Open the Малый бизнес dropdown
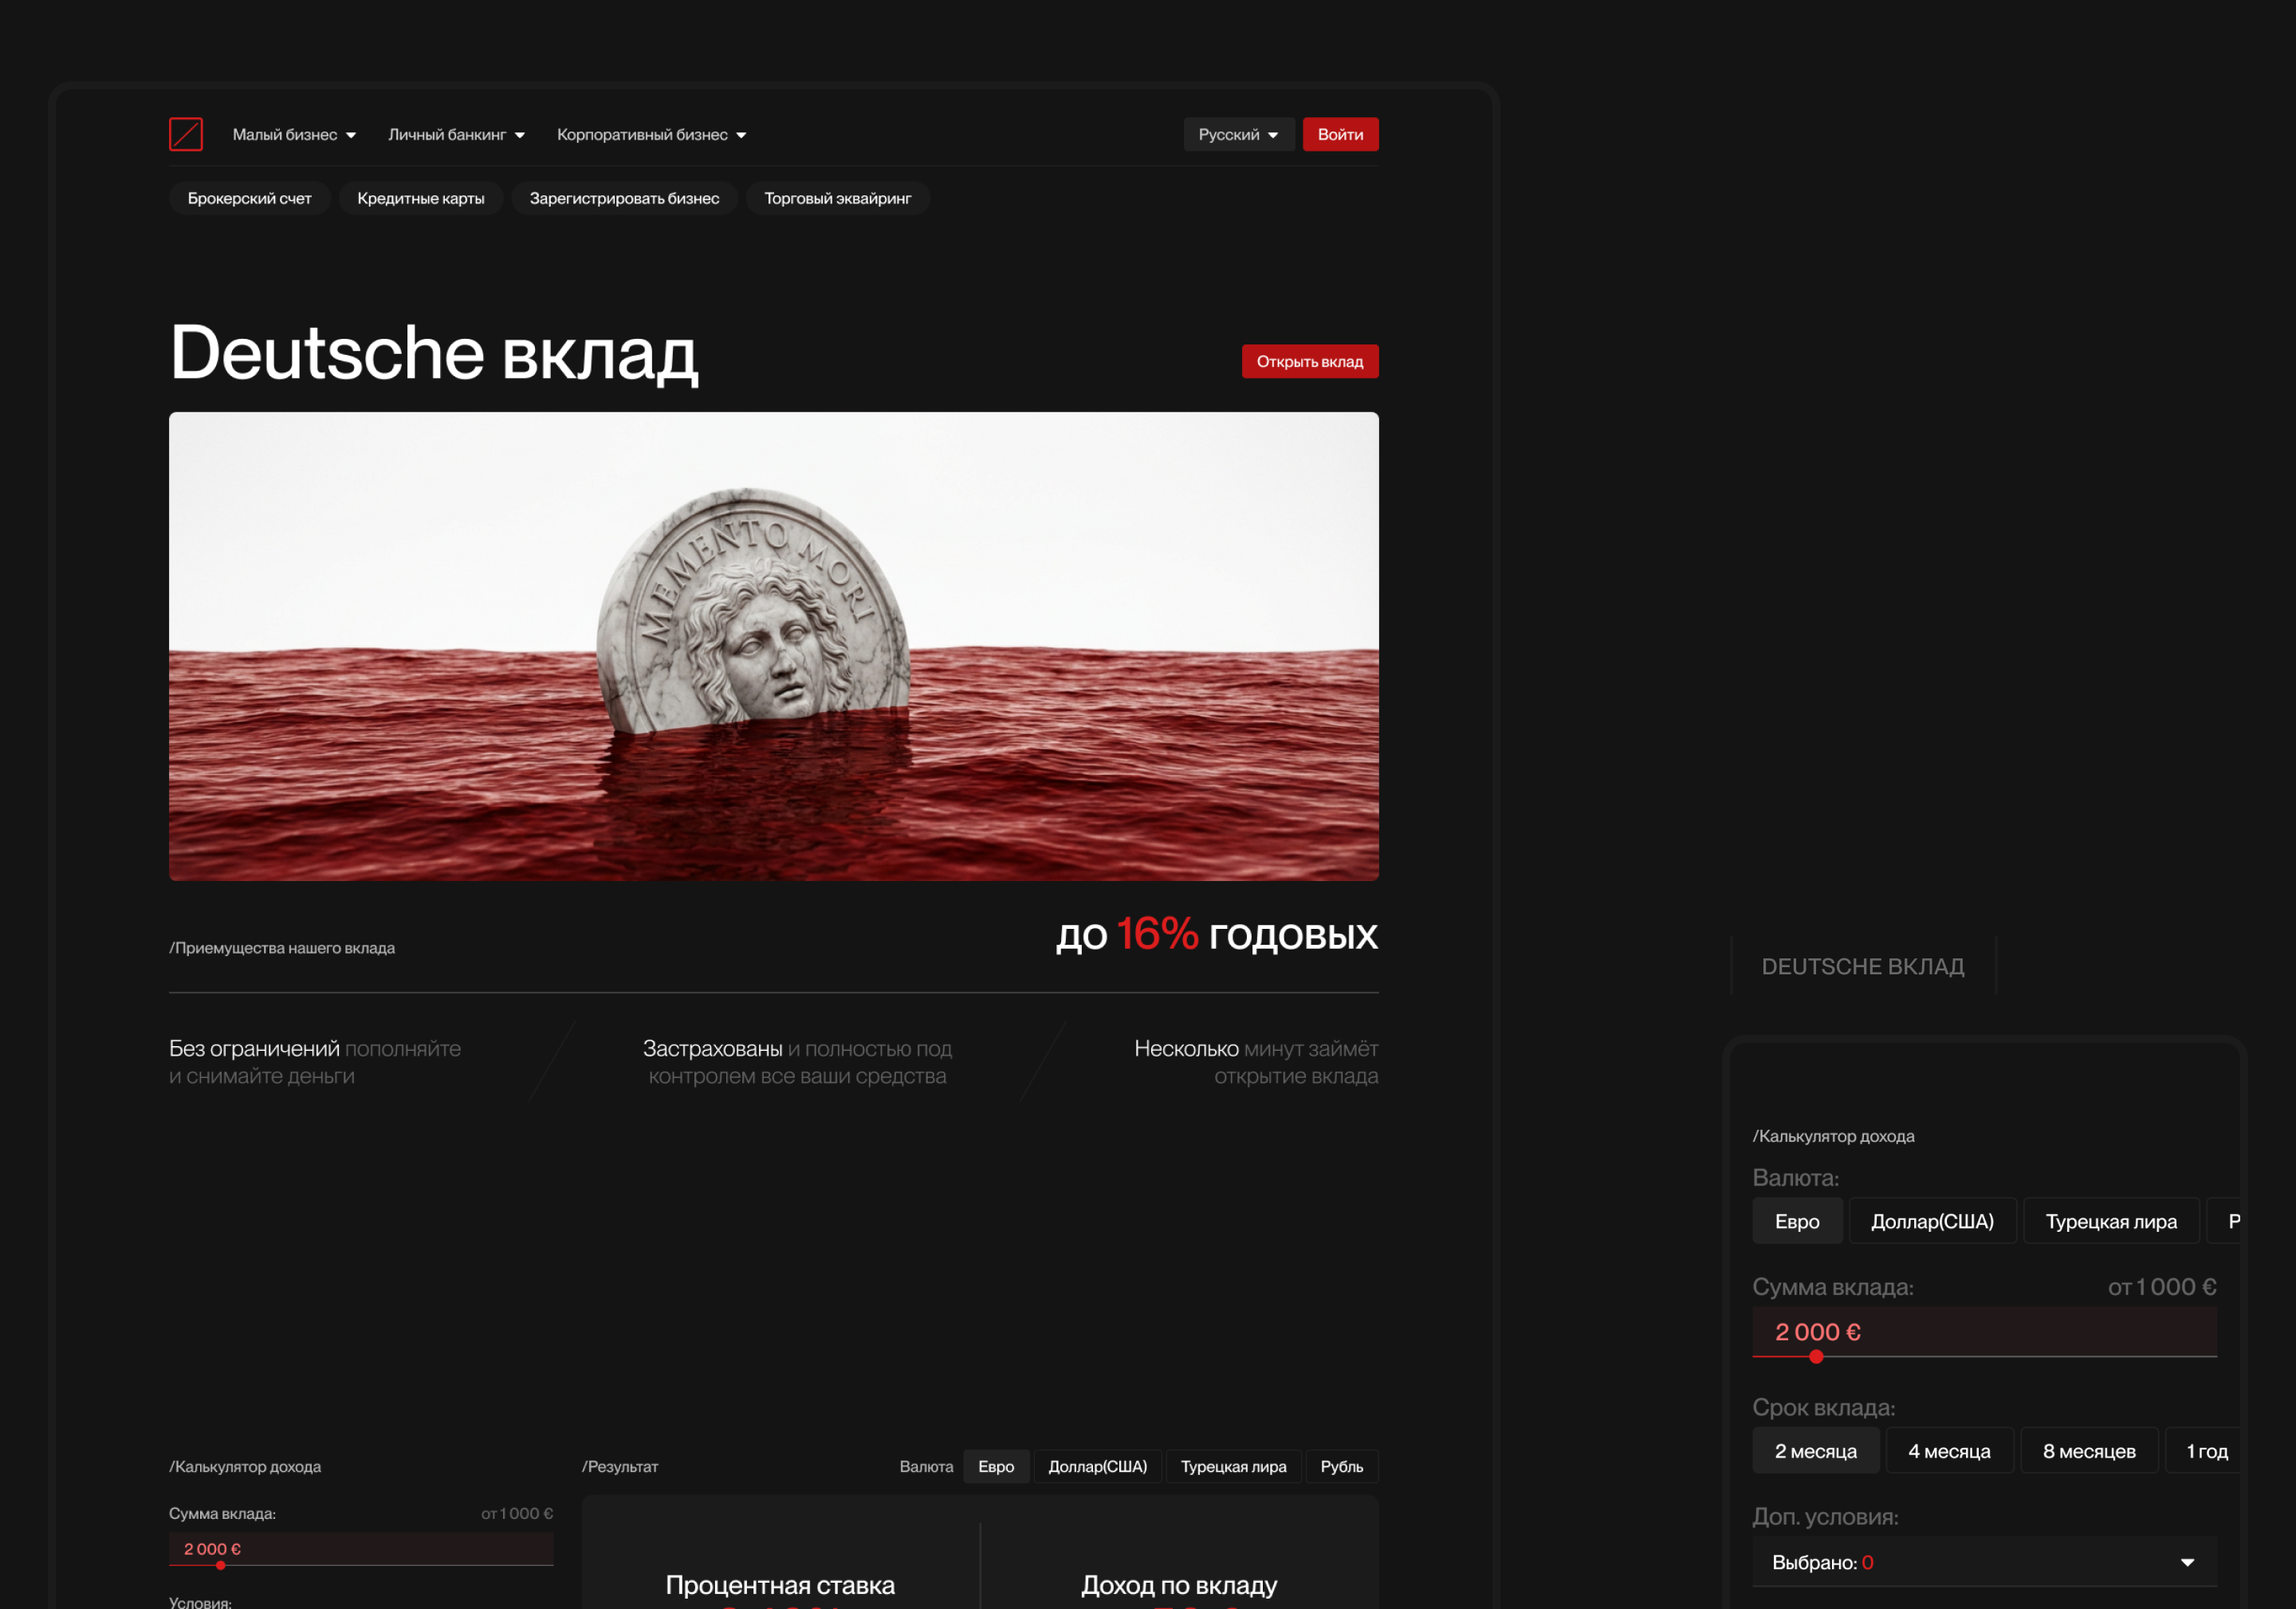This screenshot has height=1609, width=2296. point(293,134)
